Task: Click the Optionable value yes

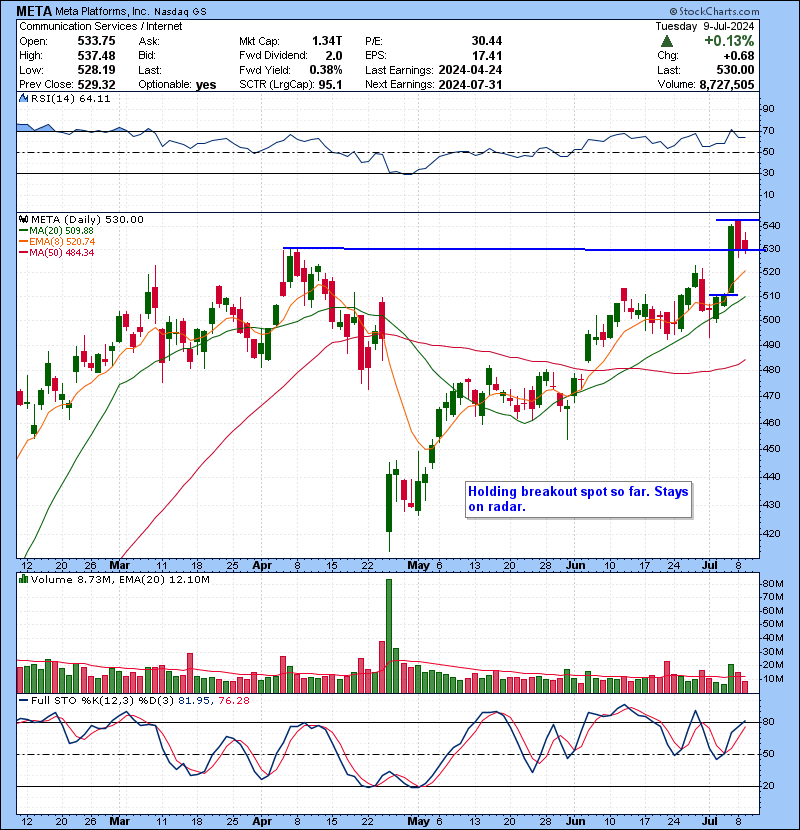Action: pyautogui.click(x=206, y=85)
